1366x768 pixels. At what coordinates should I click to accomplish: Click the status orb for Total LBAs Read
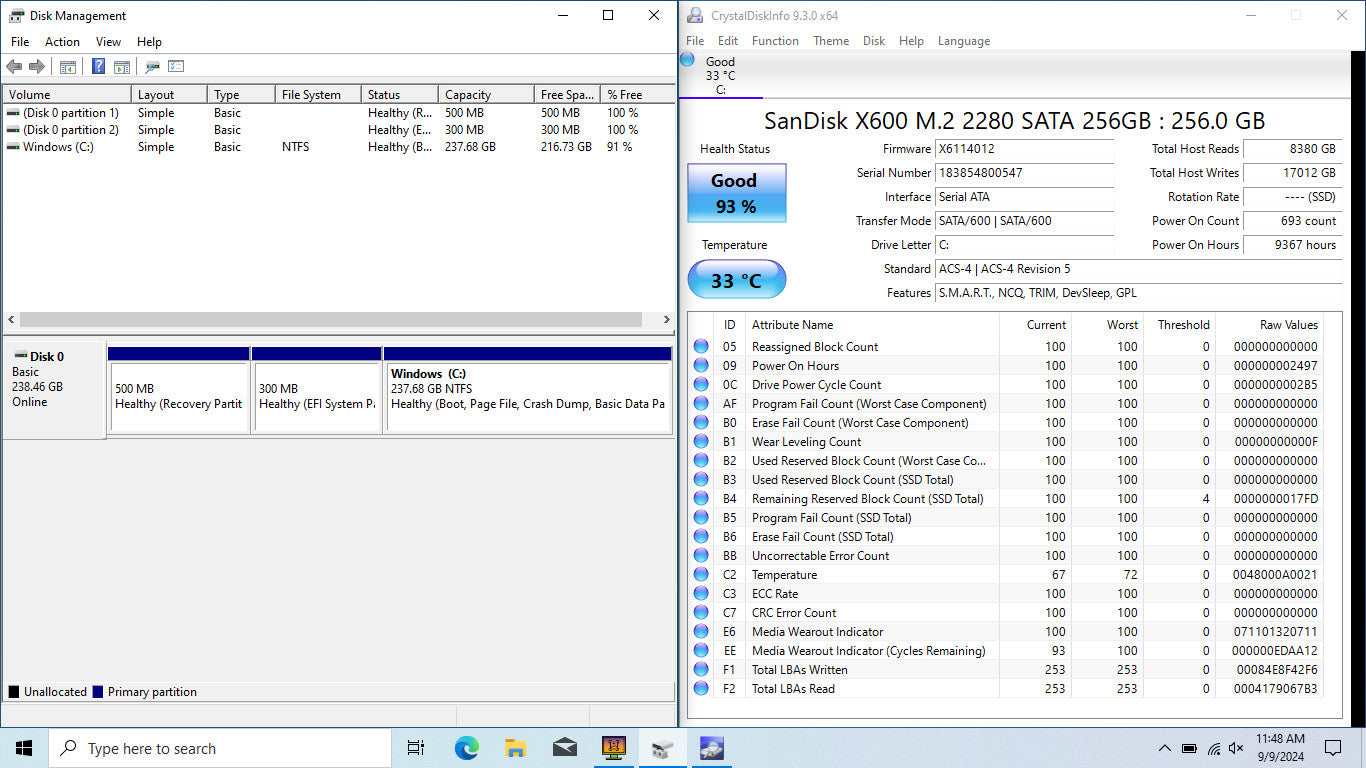point(701,689)
